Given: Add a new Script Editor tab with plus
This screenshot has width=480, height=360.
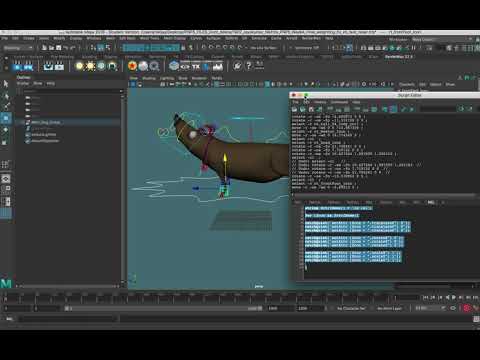Looking at the screenshot, I should point(443,202).
